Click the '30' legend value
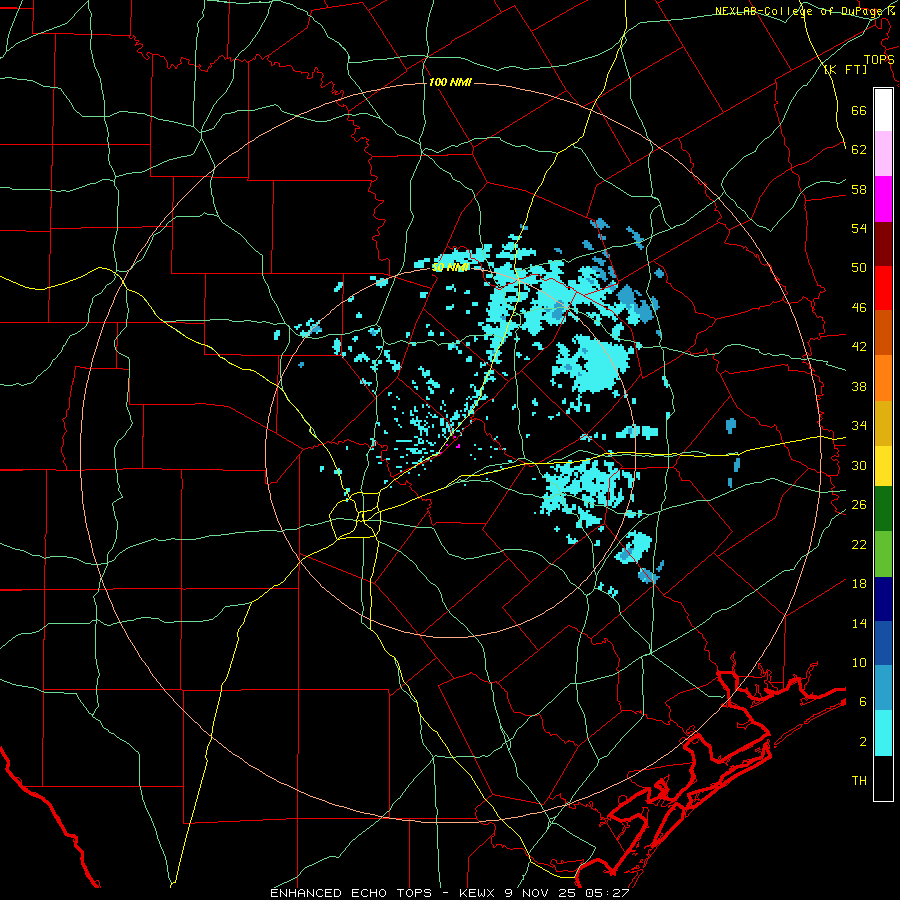The width and height of the screenshot is (900, 900). coord(859,465)
